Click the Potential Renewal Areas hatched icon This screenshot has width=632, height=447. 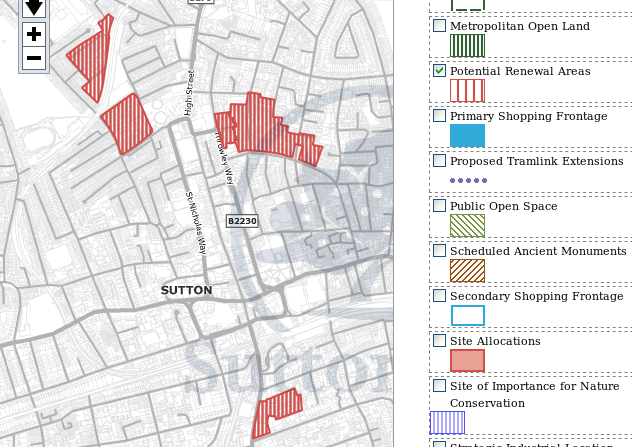pyautogui.click(x=467, y=91)
